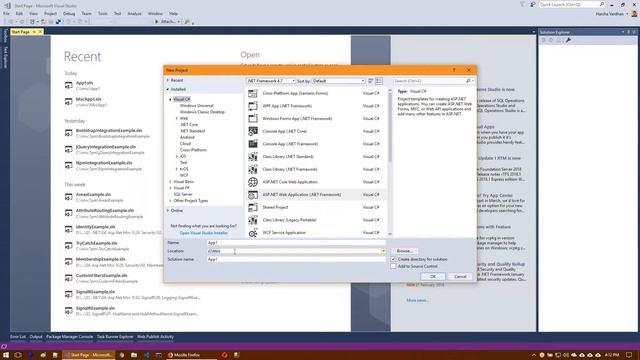Image resolution: width=640 pixels, height=360 pixels.
Task: Open the Debug menu
Action: 69,13
